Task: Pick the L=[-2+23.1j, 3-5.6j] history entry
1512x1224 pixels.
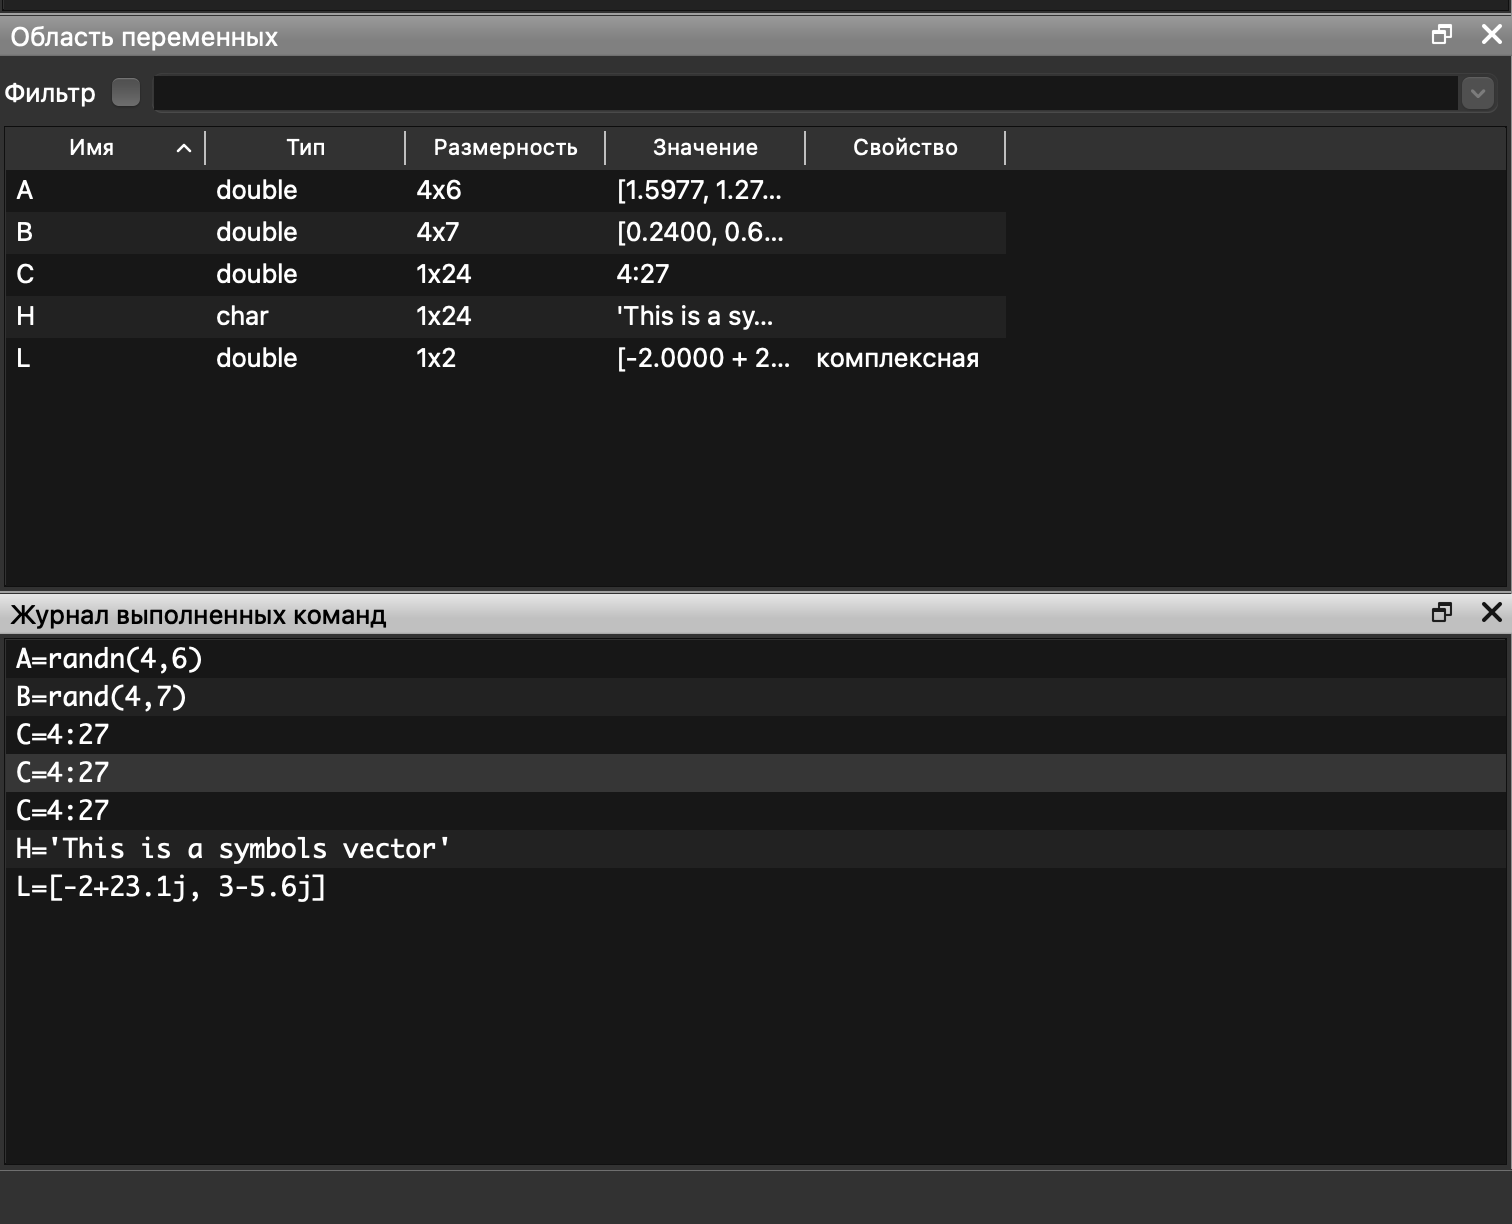Action: (x=171, y=887)
